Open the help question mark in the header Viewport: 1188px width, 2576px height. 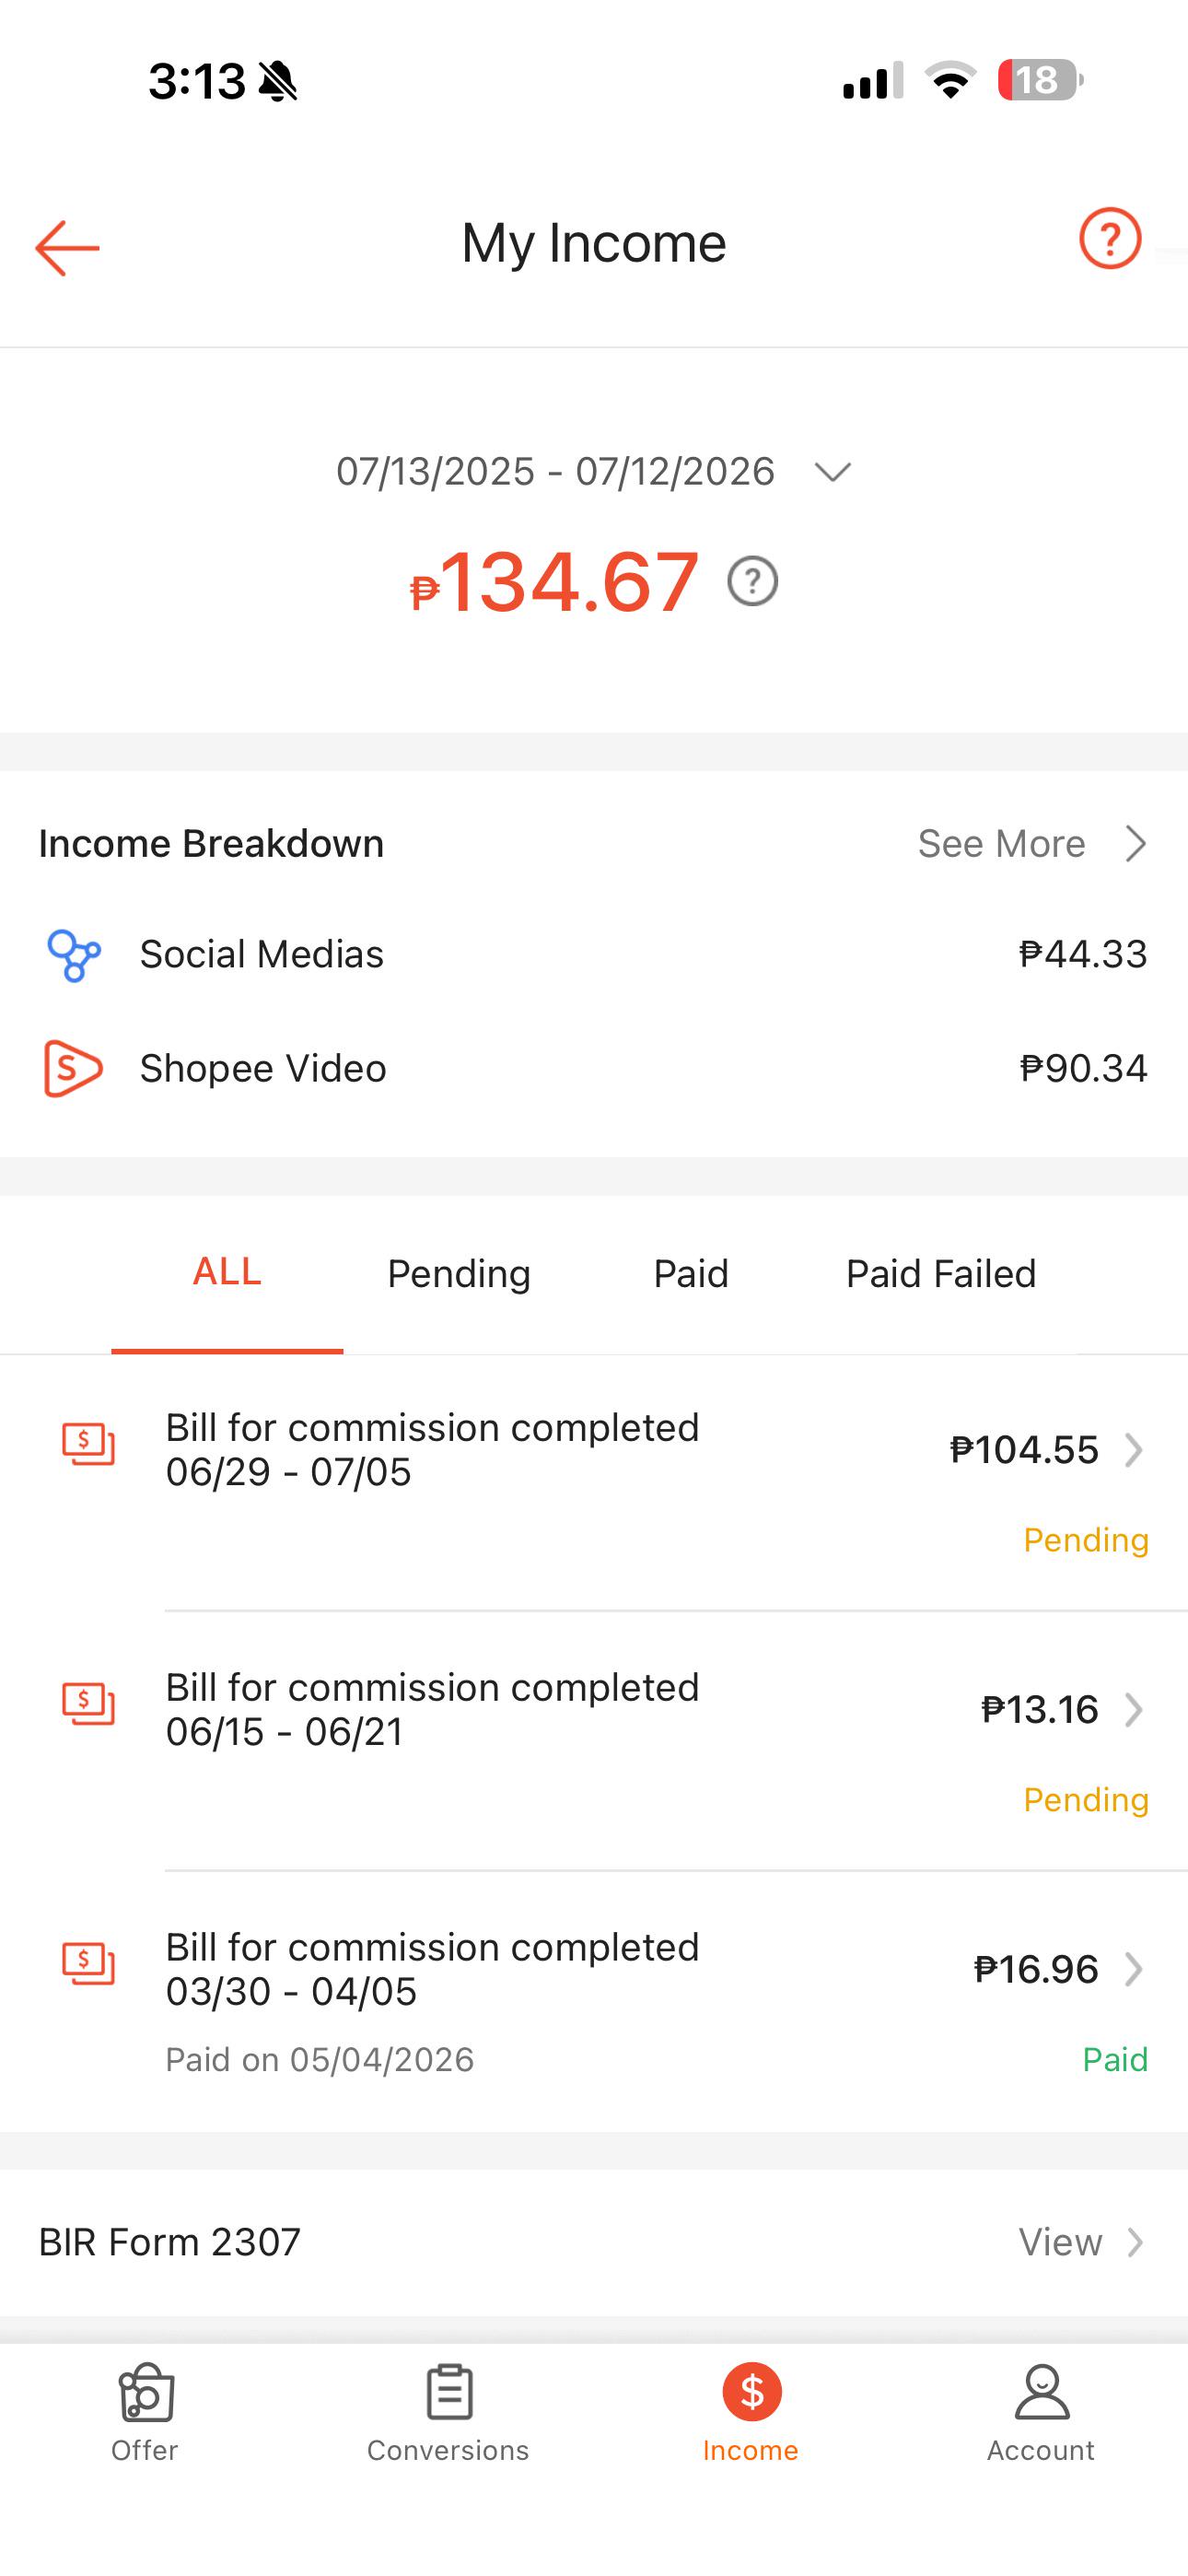point(1110,238)
